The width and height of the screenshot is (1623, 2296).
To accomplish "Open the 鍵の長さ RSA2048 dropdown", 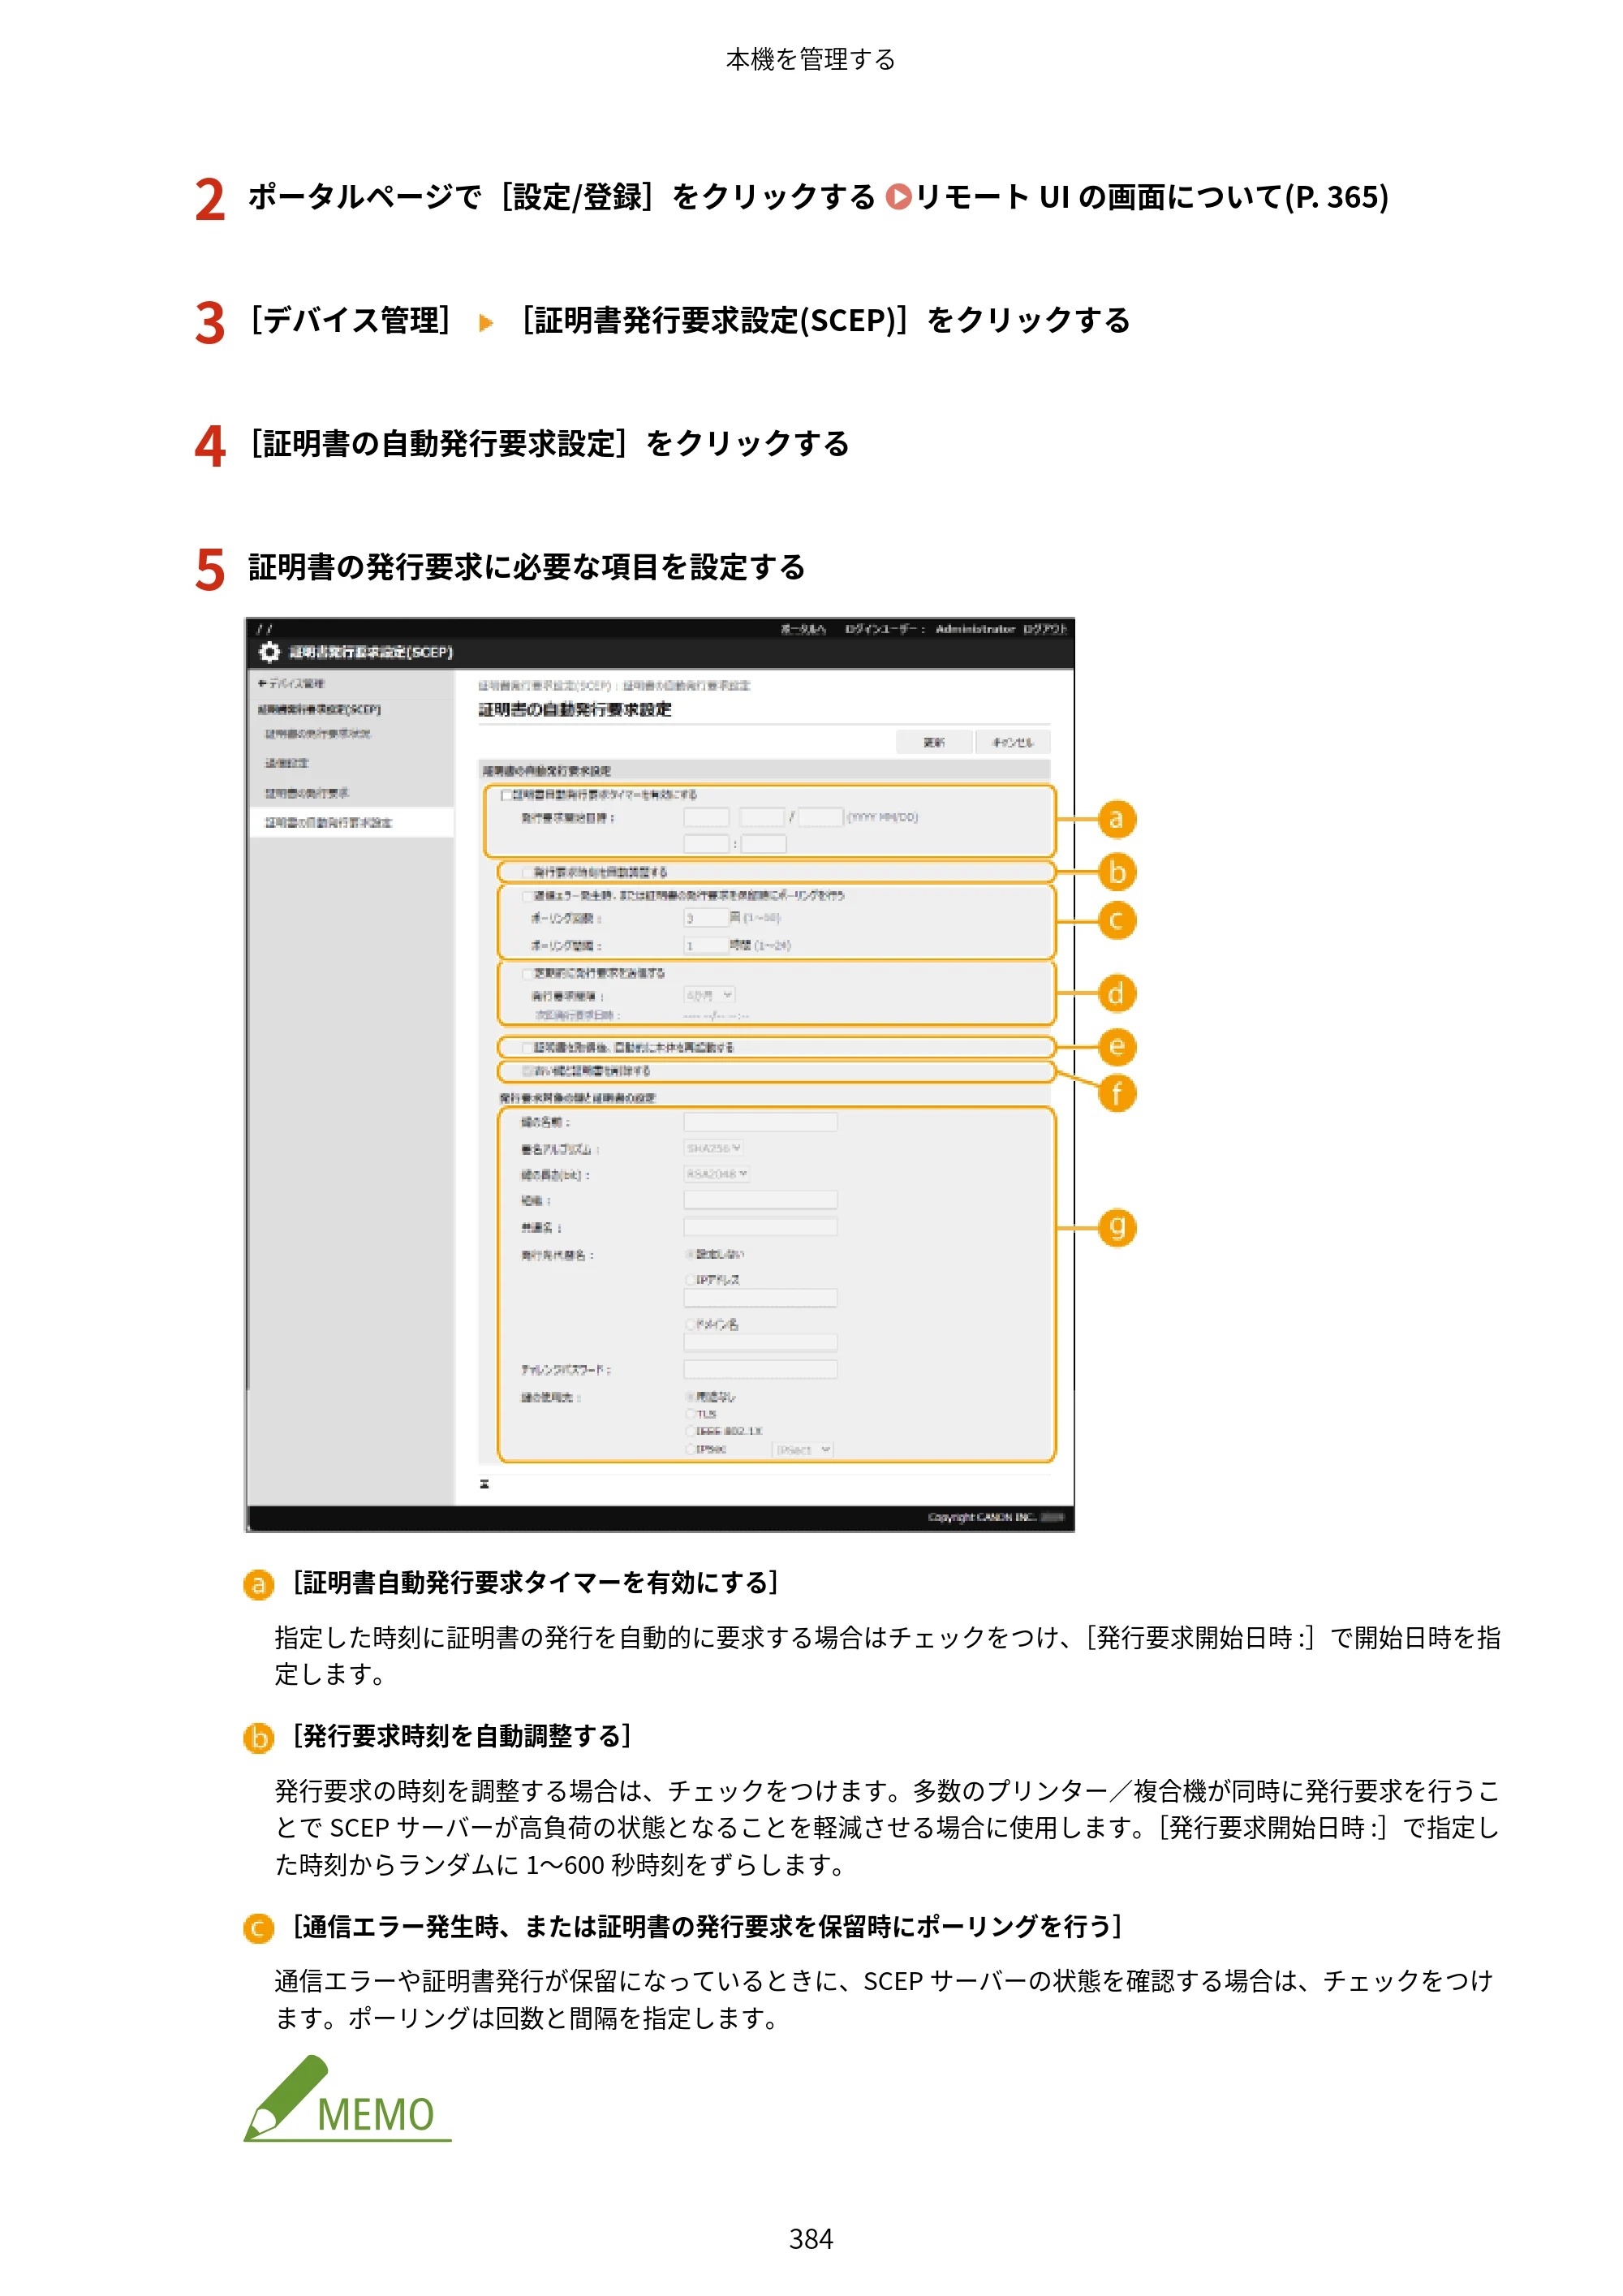I will [717, 1174].
